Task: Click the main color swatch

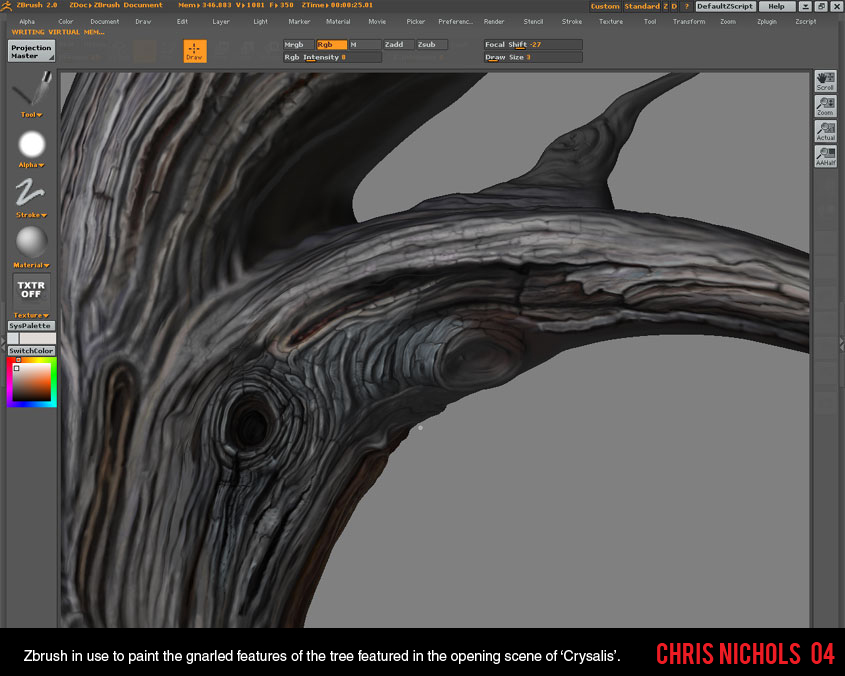Action: pos(38,338)
